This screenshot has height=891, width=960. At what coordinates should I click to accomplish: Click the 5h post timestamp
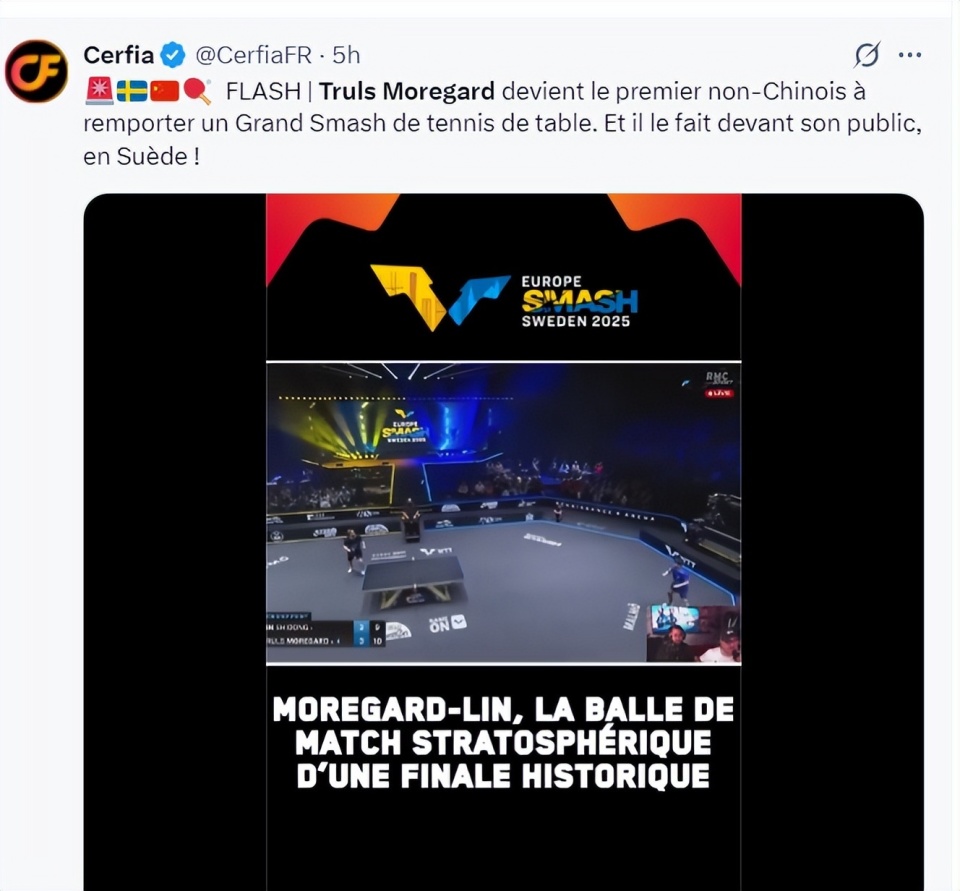[x=346, y=55]
